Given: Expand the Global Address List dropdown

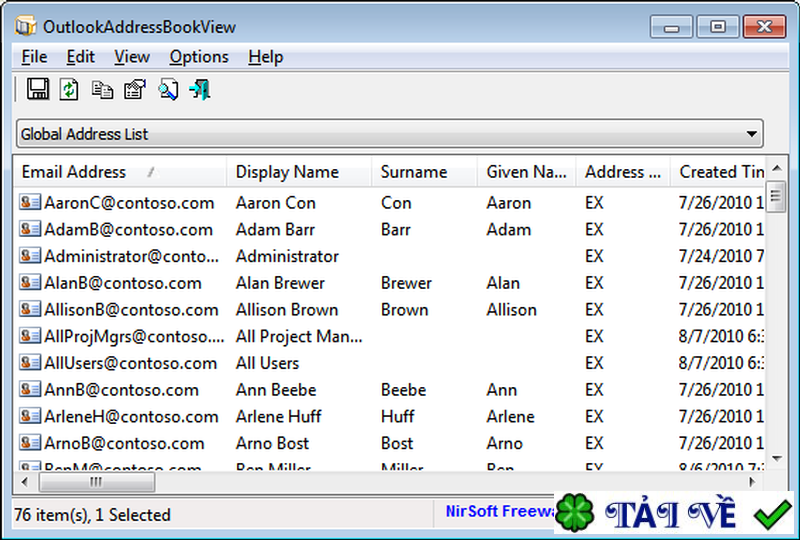Looking at the screenshot, I should 751,134.
